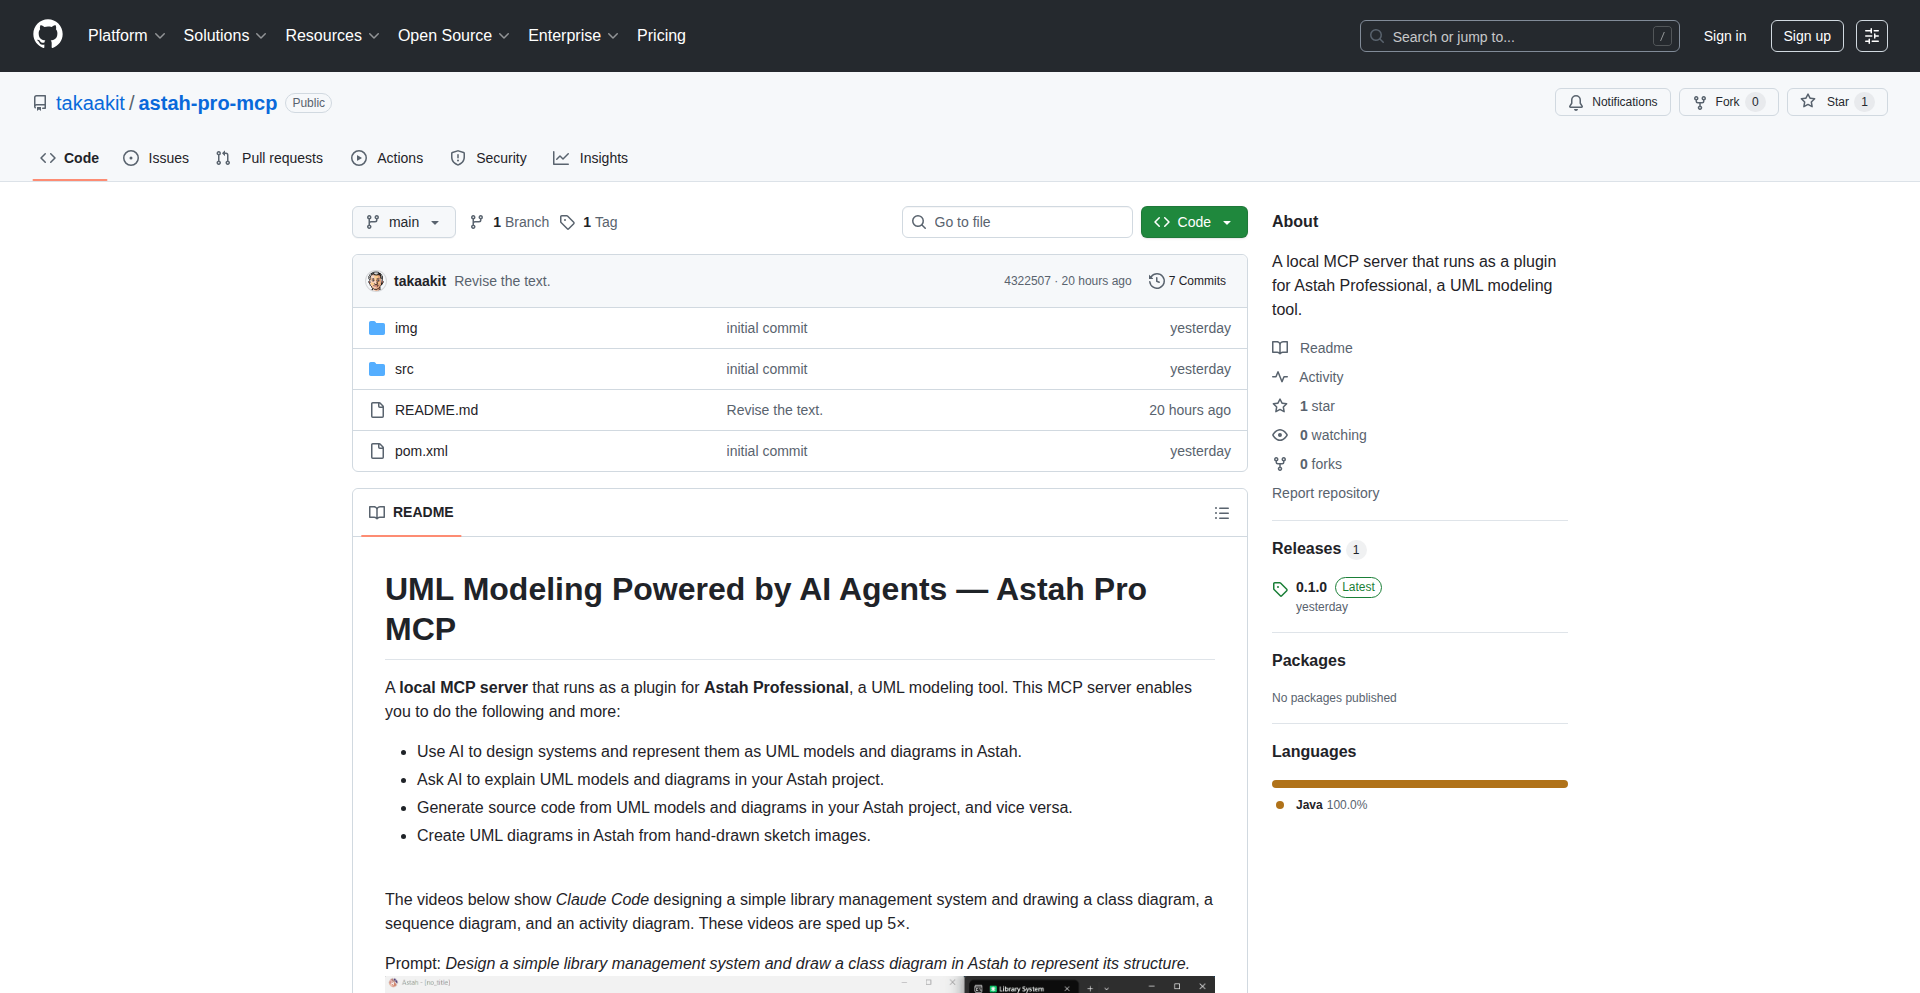Open the Security tab
Screen dimensions: 1920x993
[488, 158]
